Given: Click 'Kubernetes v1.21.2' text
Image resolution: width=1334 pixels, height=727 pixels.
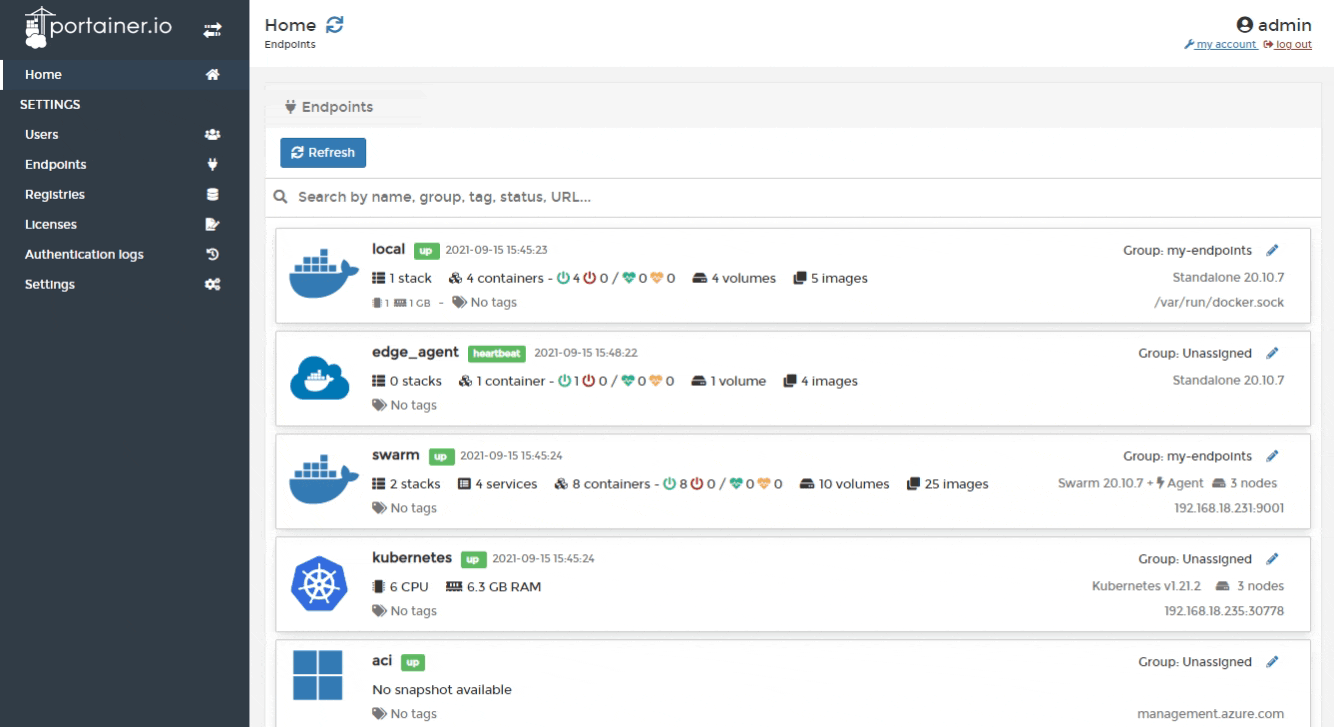Looking at the screenshot, I should 1146,586.
